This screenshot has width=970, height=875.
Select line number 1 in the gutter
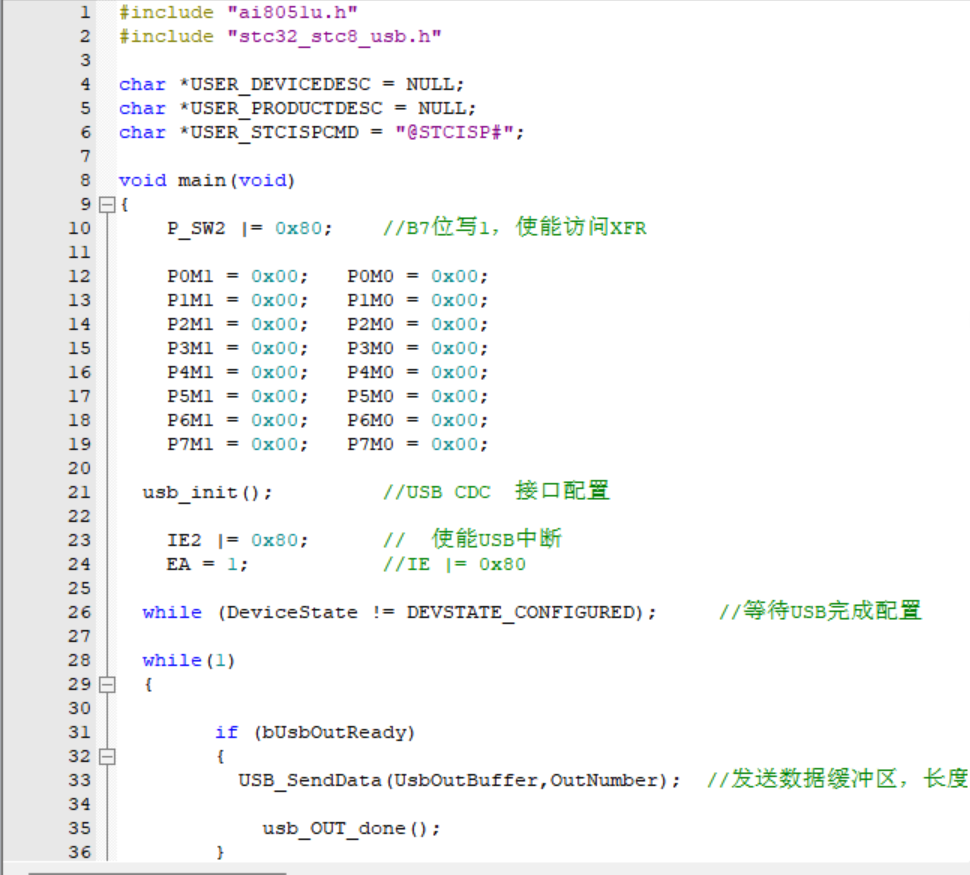point(84,13)
